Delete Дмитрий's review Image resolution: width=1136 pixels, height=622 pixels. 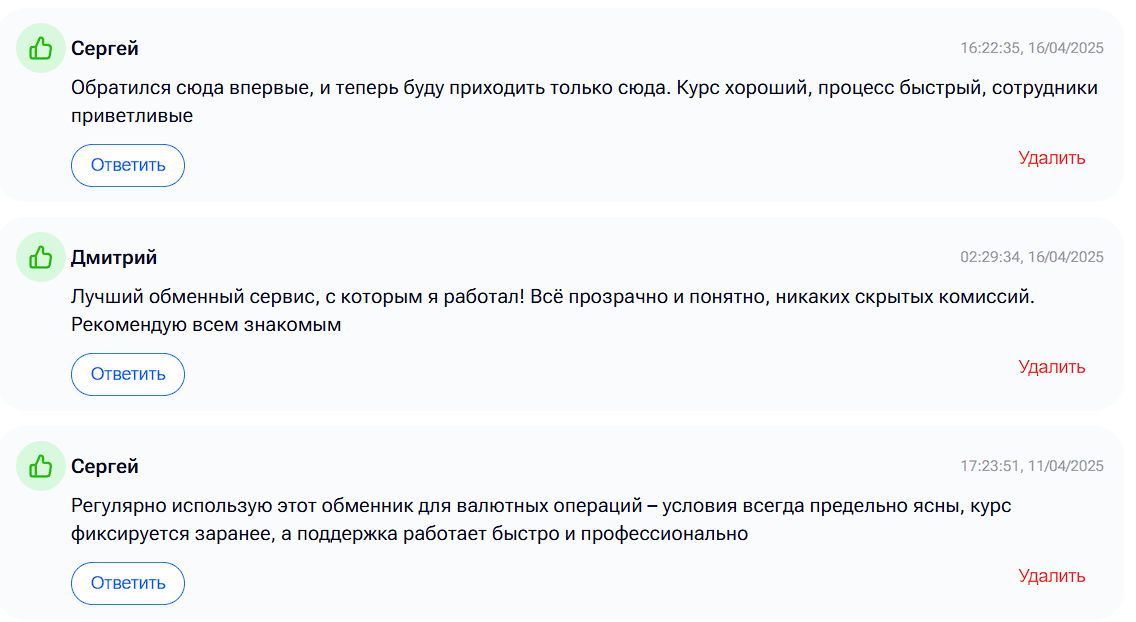(x=1051, y=367)
